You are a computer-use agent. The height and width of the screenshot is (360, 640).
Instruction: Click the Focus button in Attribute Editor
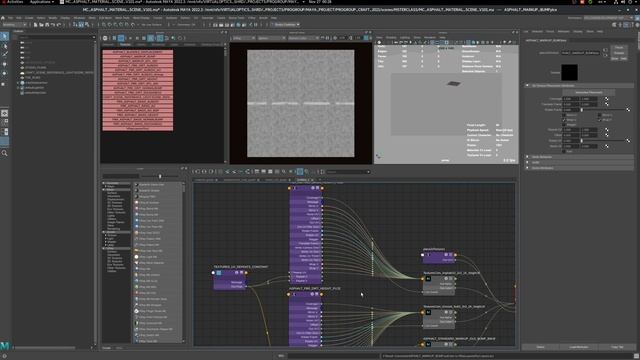point(619,47)
